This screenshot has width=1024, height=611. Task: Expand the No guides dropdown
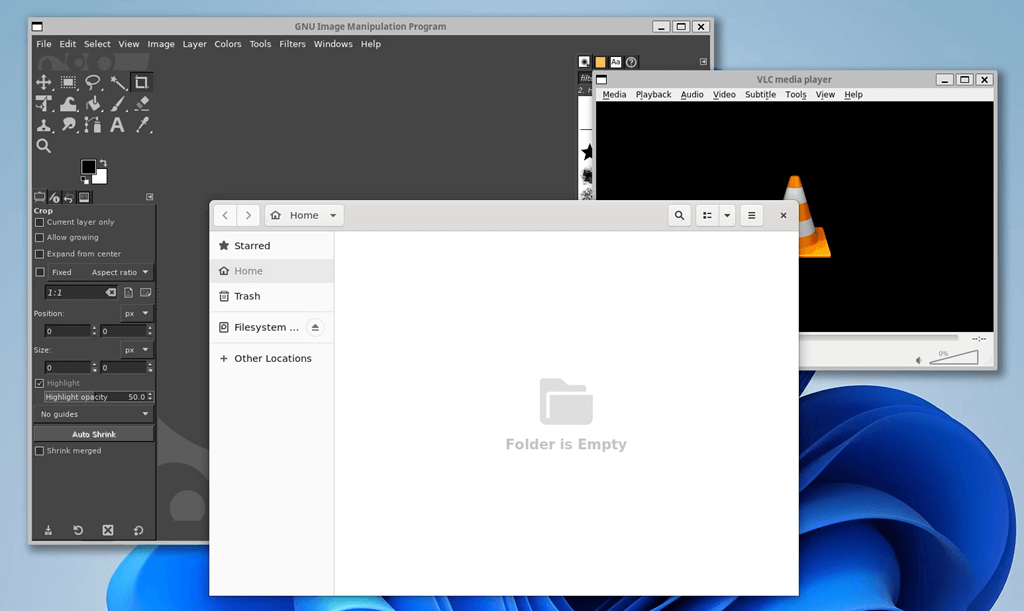tap(94, 414)
